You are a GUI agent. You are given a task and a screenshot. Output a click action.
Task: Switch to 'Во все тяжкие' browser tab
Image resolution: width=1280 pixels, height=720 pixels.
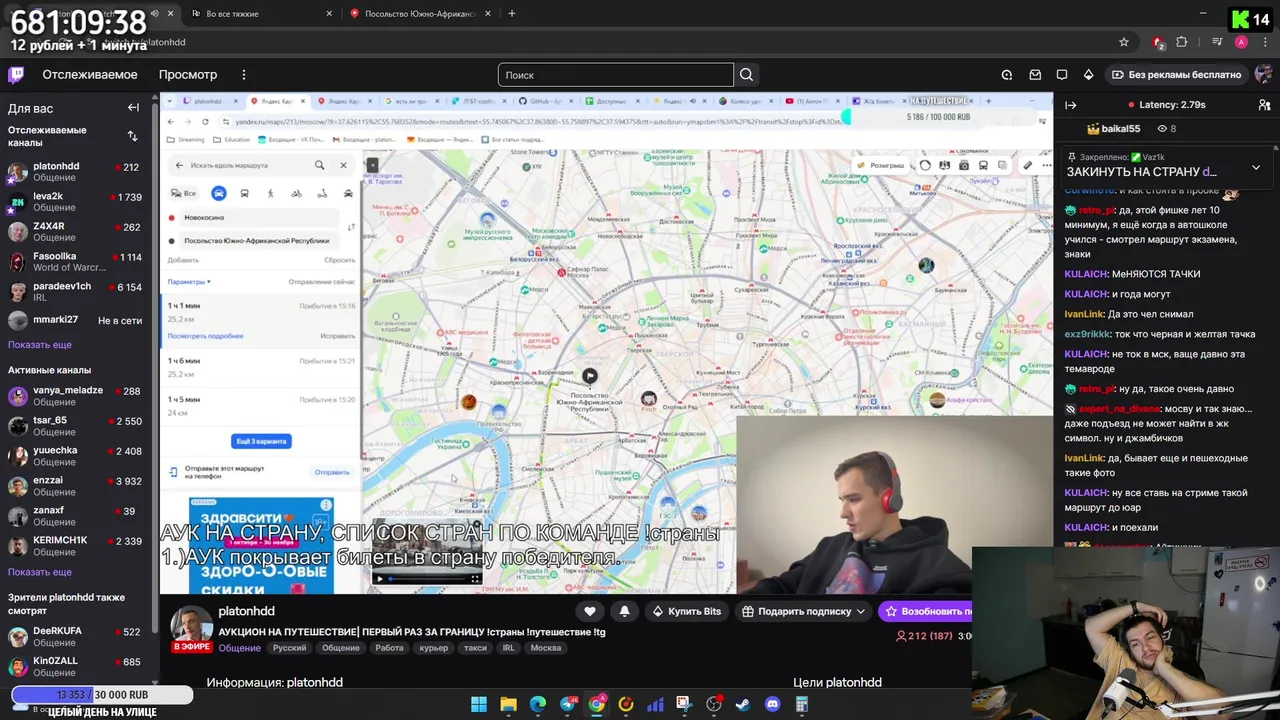[260, 14]
